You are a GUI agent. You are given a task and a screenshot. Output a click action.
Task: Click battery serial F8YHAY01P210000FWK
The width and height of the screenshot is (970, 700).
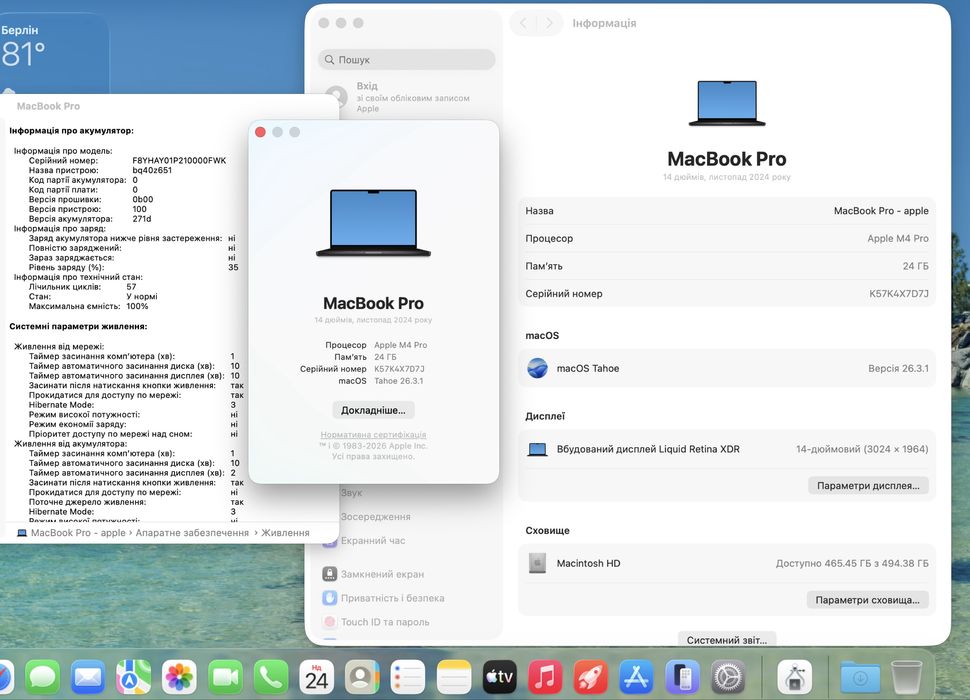click(179, 160)
